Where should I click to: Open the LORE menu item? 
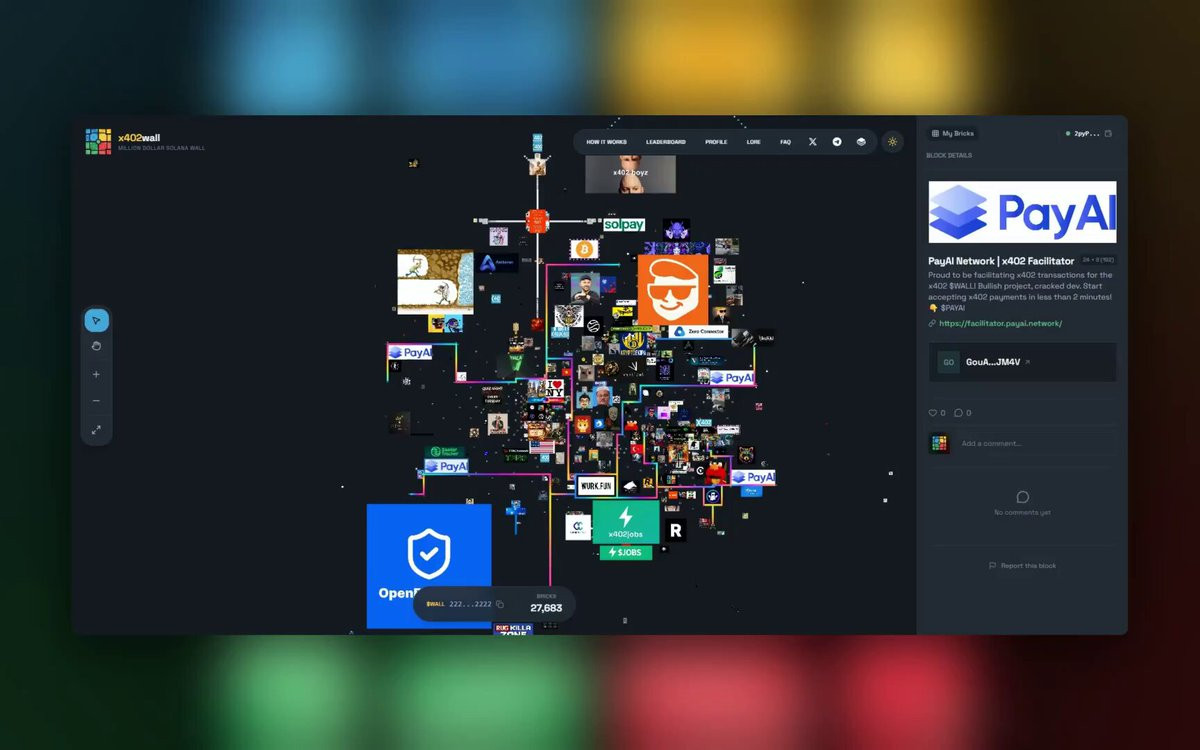point(753,142)
